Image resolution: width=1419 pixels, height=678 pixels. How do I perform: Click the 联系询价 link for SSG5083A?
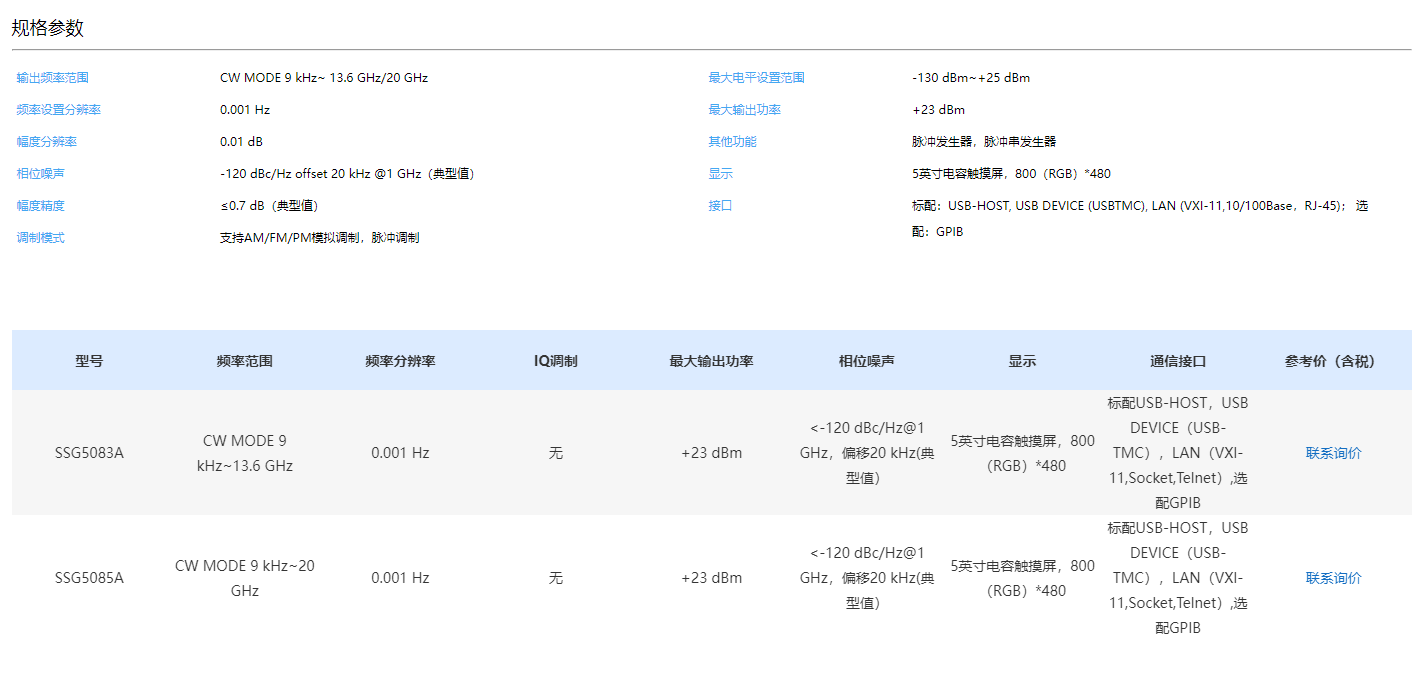1333,453
